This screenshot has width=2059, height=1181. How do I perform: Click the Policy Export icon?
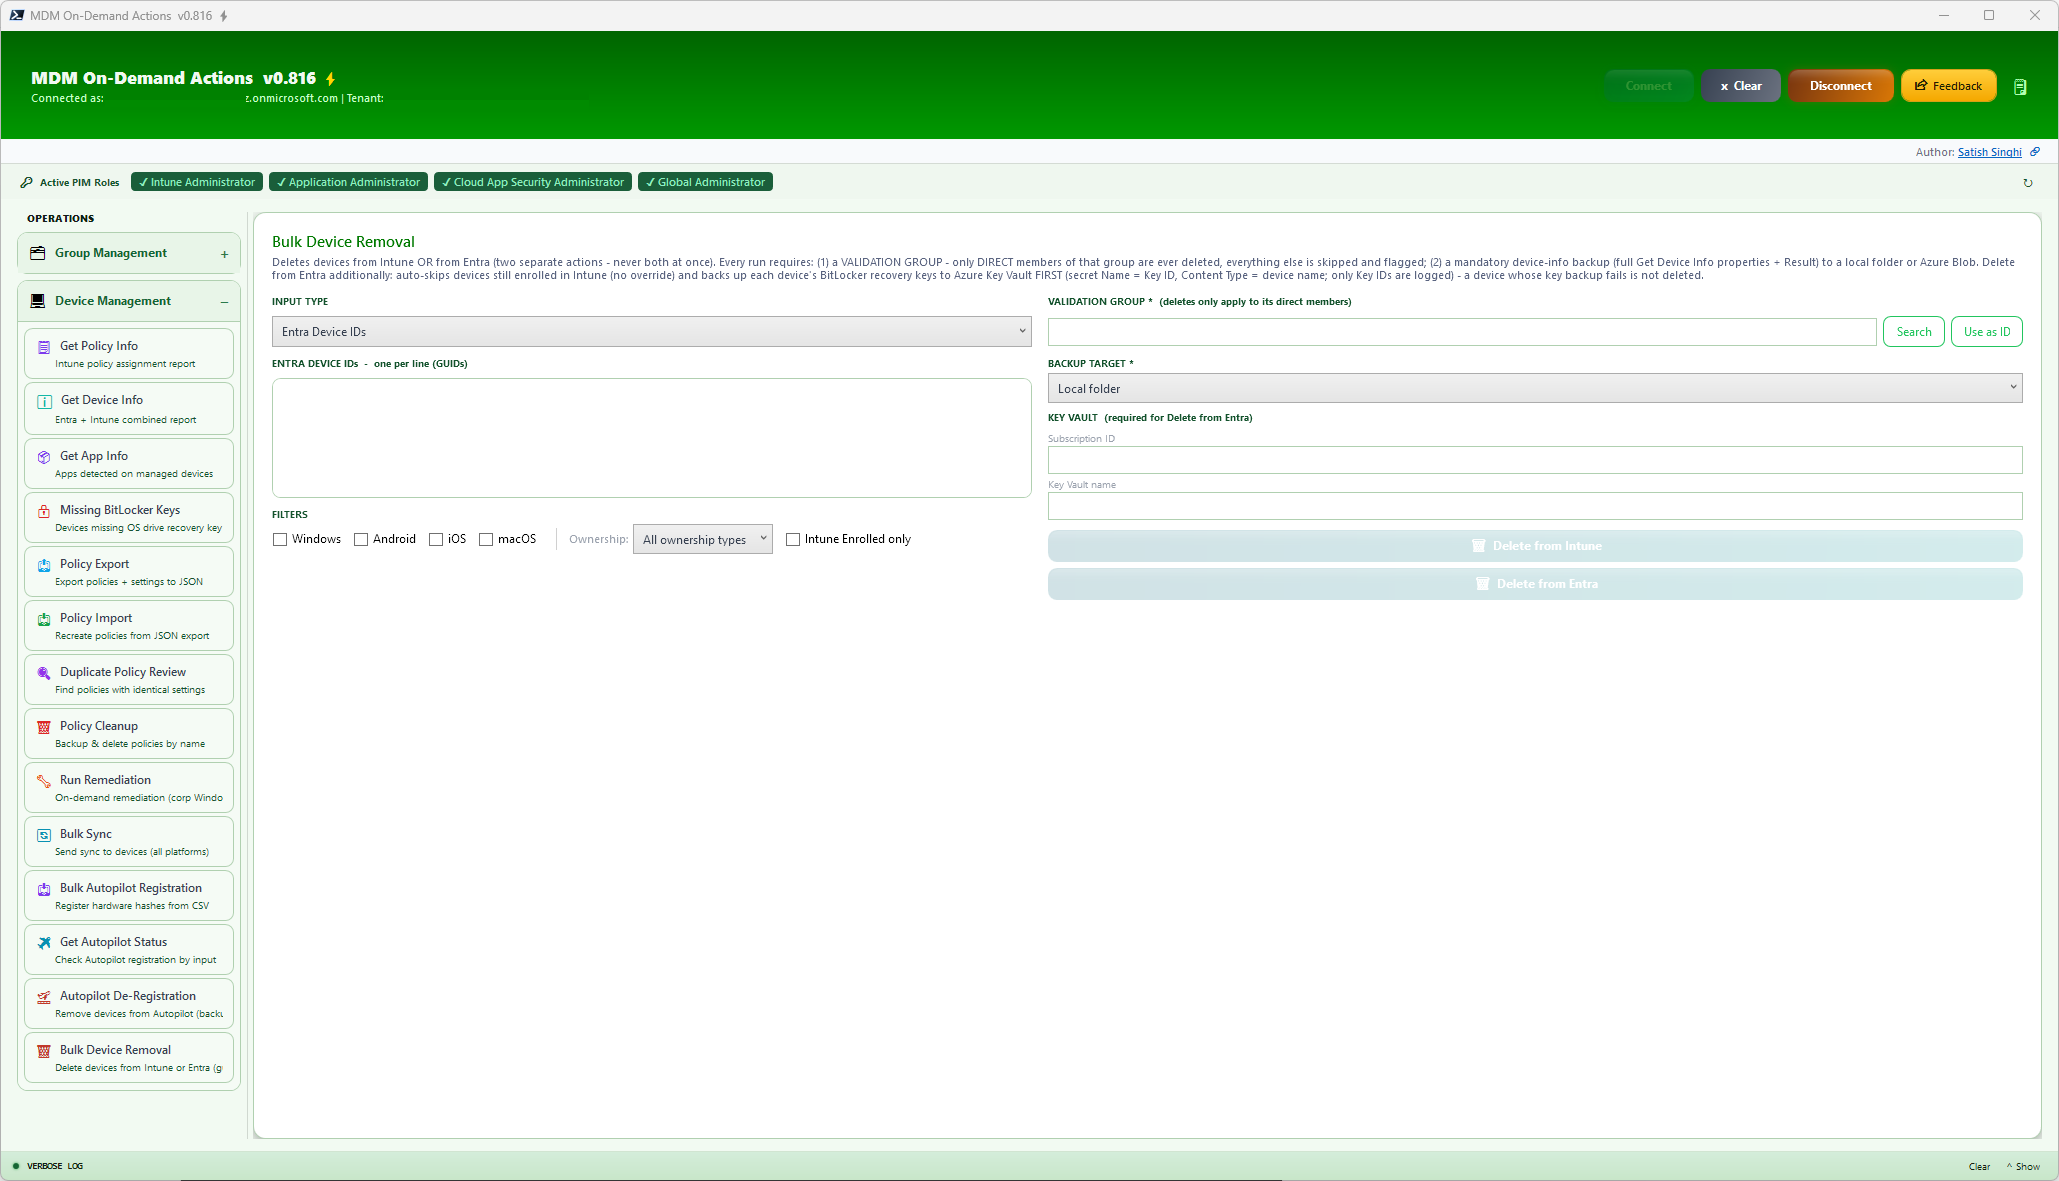(x=44, y=565)
